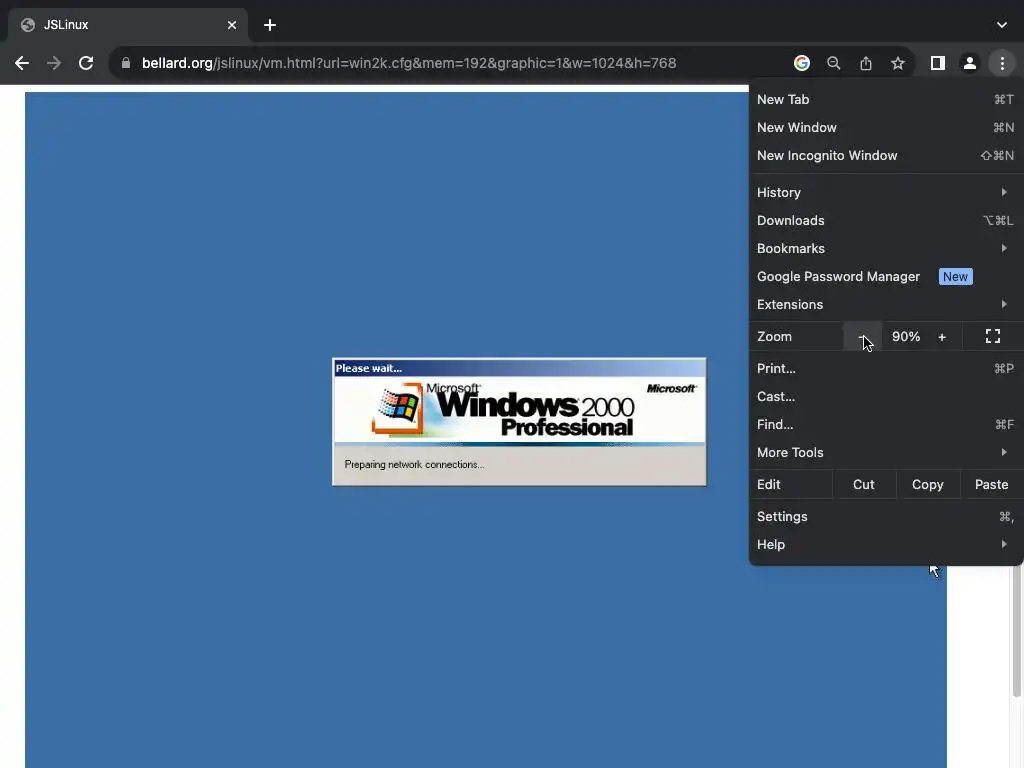The width and height of the screenshot is (1024, 768).
Task: Toggle the side panel icon
Action: (937, 63)
